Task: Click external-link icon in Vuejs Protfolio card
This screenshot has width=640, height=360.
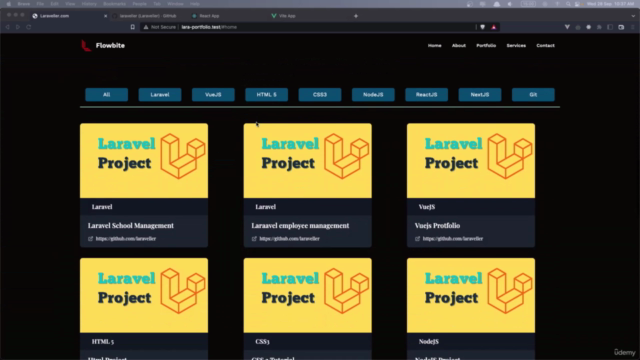Action: 418,239
